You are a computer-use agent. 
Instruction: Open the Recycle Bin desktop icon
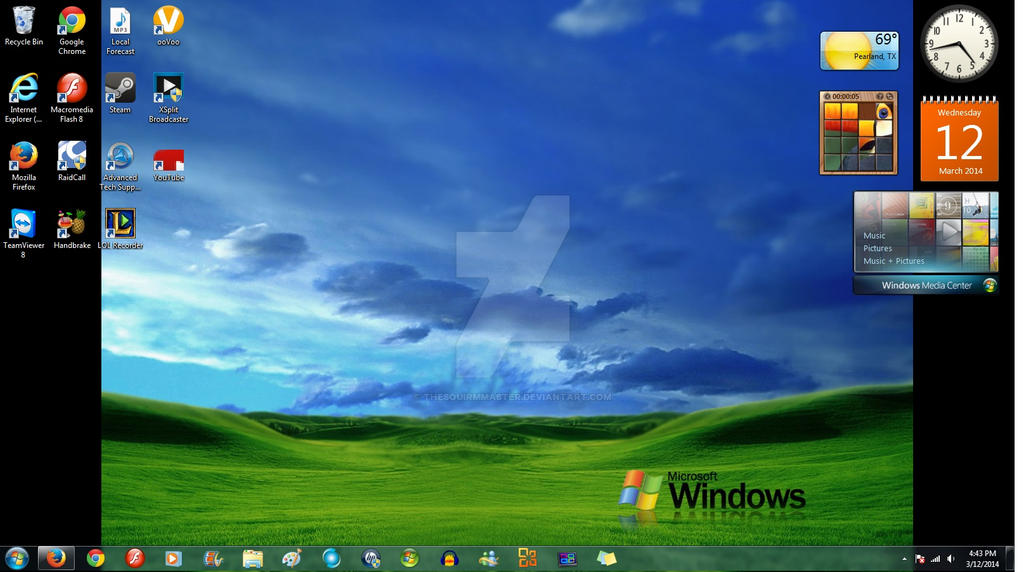pyautogui.click(x=24, y=26)
